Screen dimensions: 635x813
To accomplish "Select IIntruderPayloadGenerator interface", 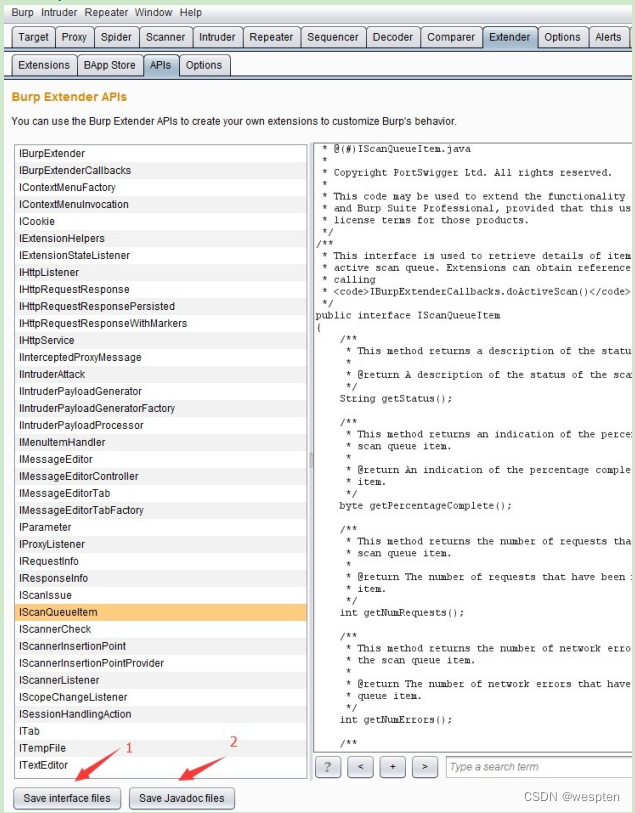I will click(161, 391).
